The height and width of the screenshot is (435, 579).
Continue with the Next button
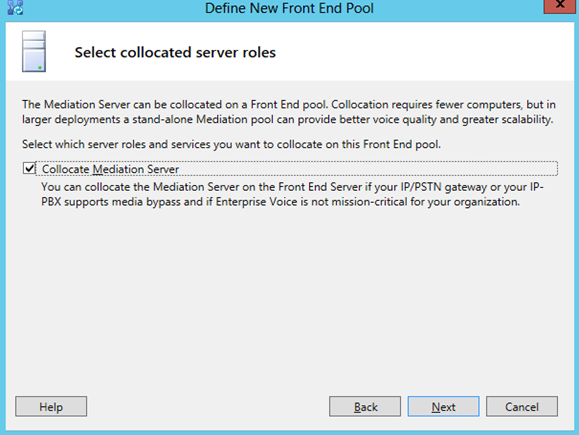(x=443, y=407)
